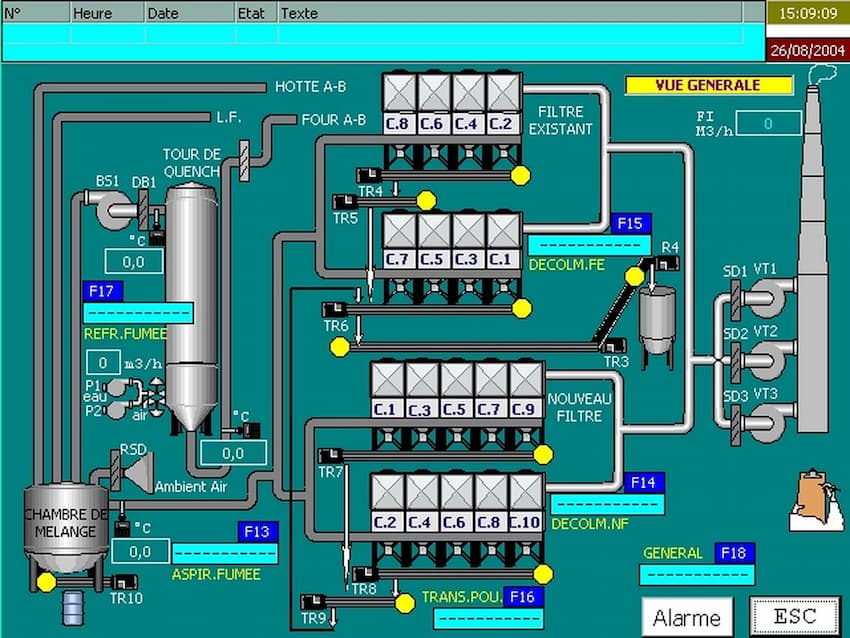Screen dimensions: 850x638
Task: Select F13 ASPIR.FUMEE function key
Action: pyautogui.click(x=257, y=531)
